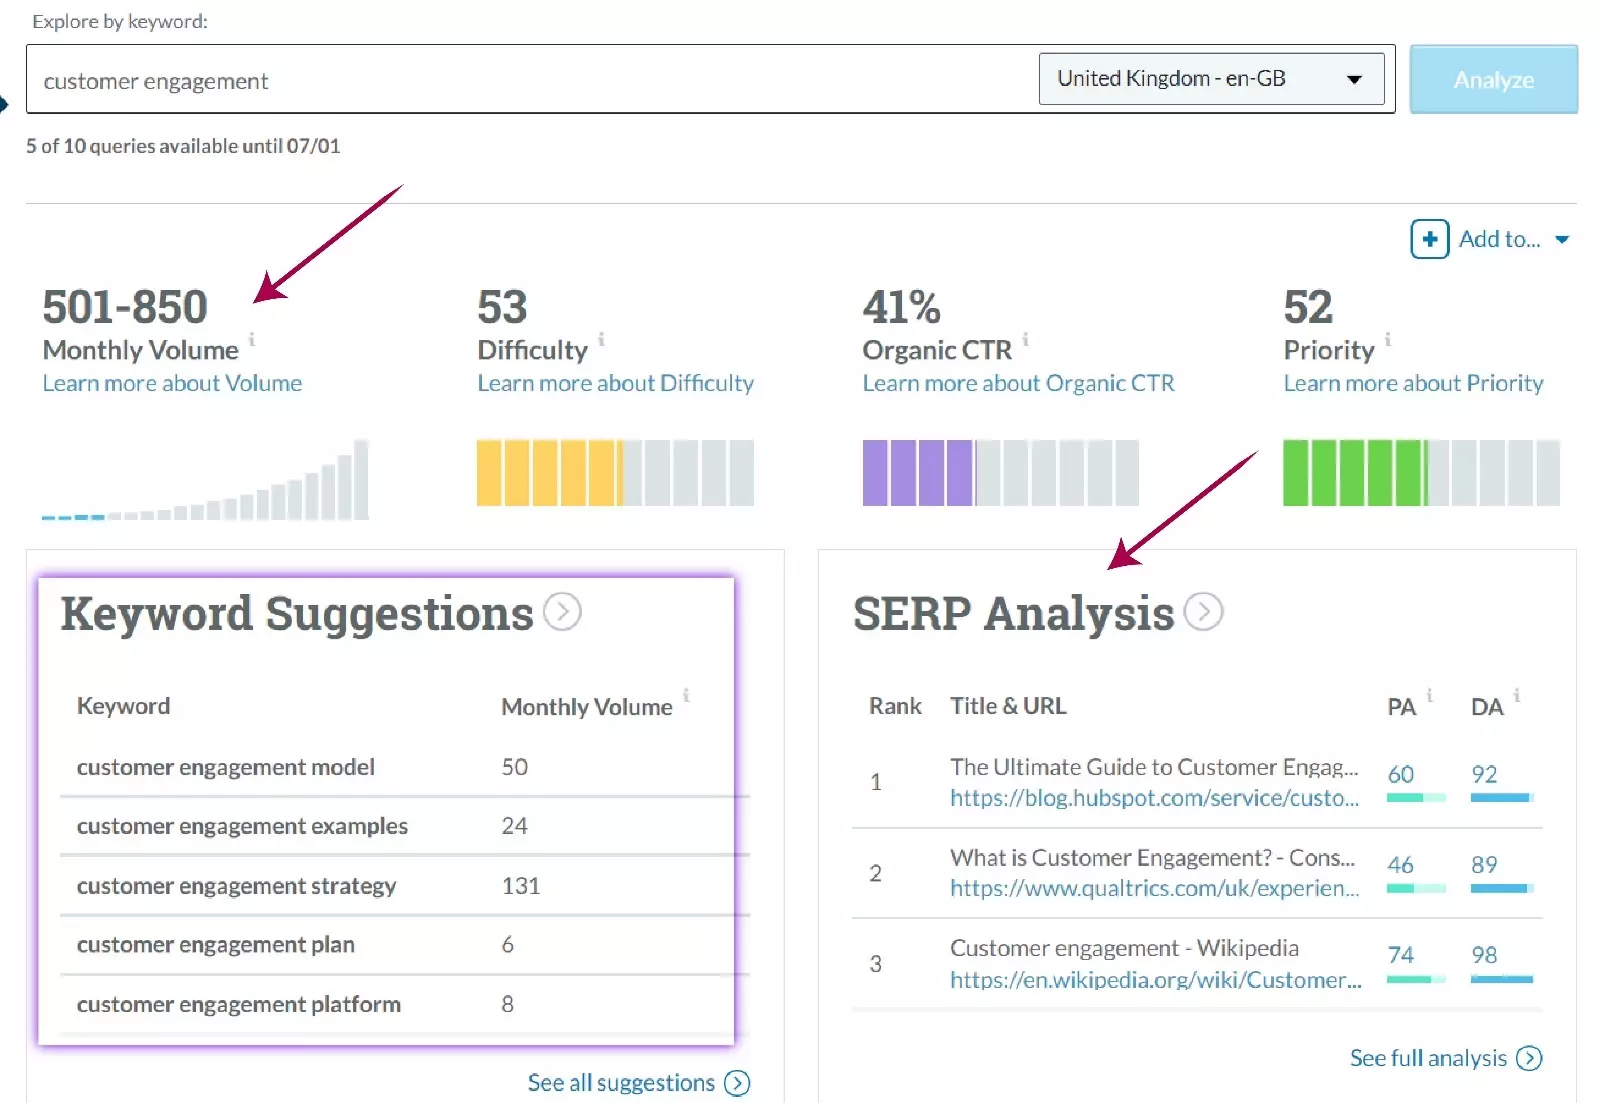This screenshot has width=1610, height=1103.
Task: Click the Title & URL column header
Action: point(1008,706)
